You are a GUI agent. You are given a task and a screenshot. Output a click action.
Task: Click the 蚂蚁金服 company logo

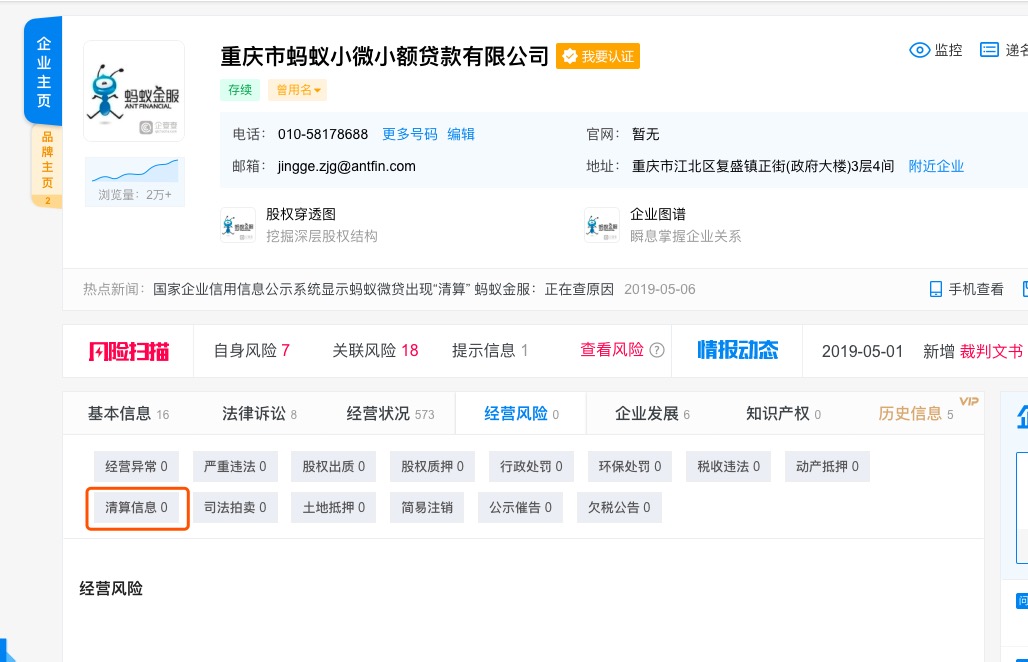[134, 90]
